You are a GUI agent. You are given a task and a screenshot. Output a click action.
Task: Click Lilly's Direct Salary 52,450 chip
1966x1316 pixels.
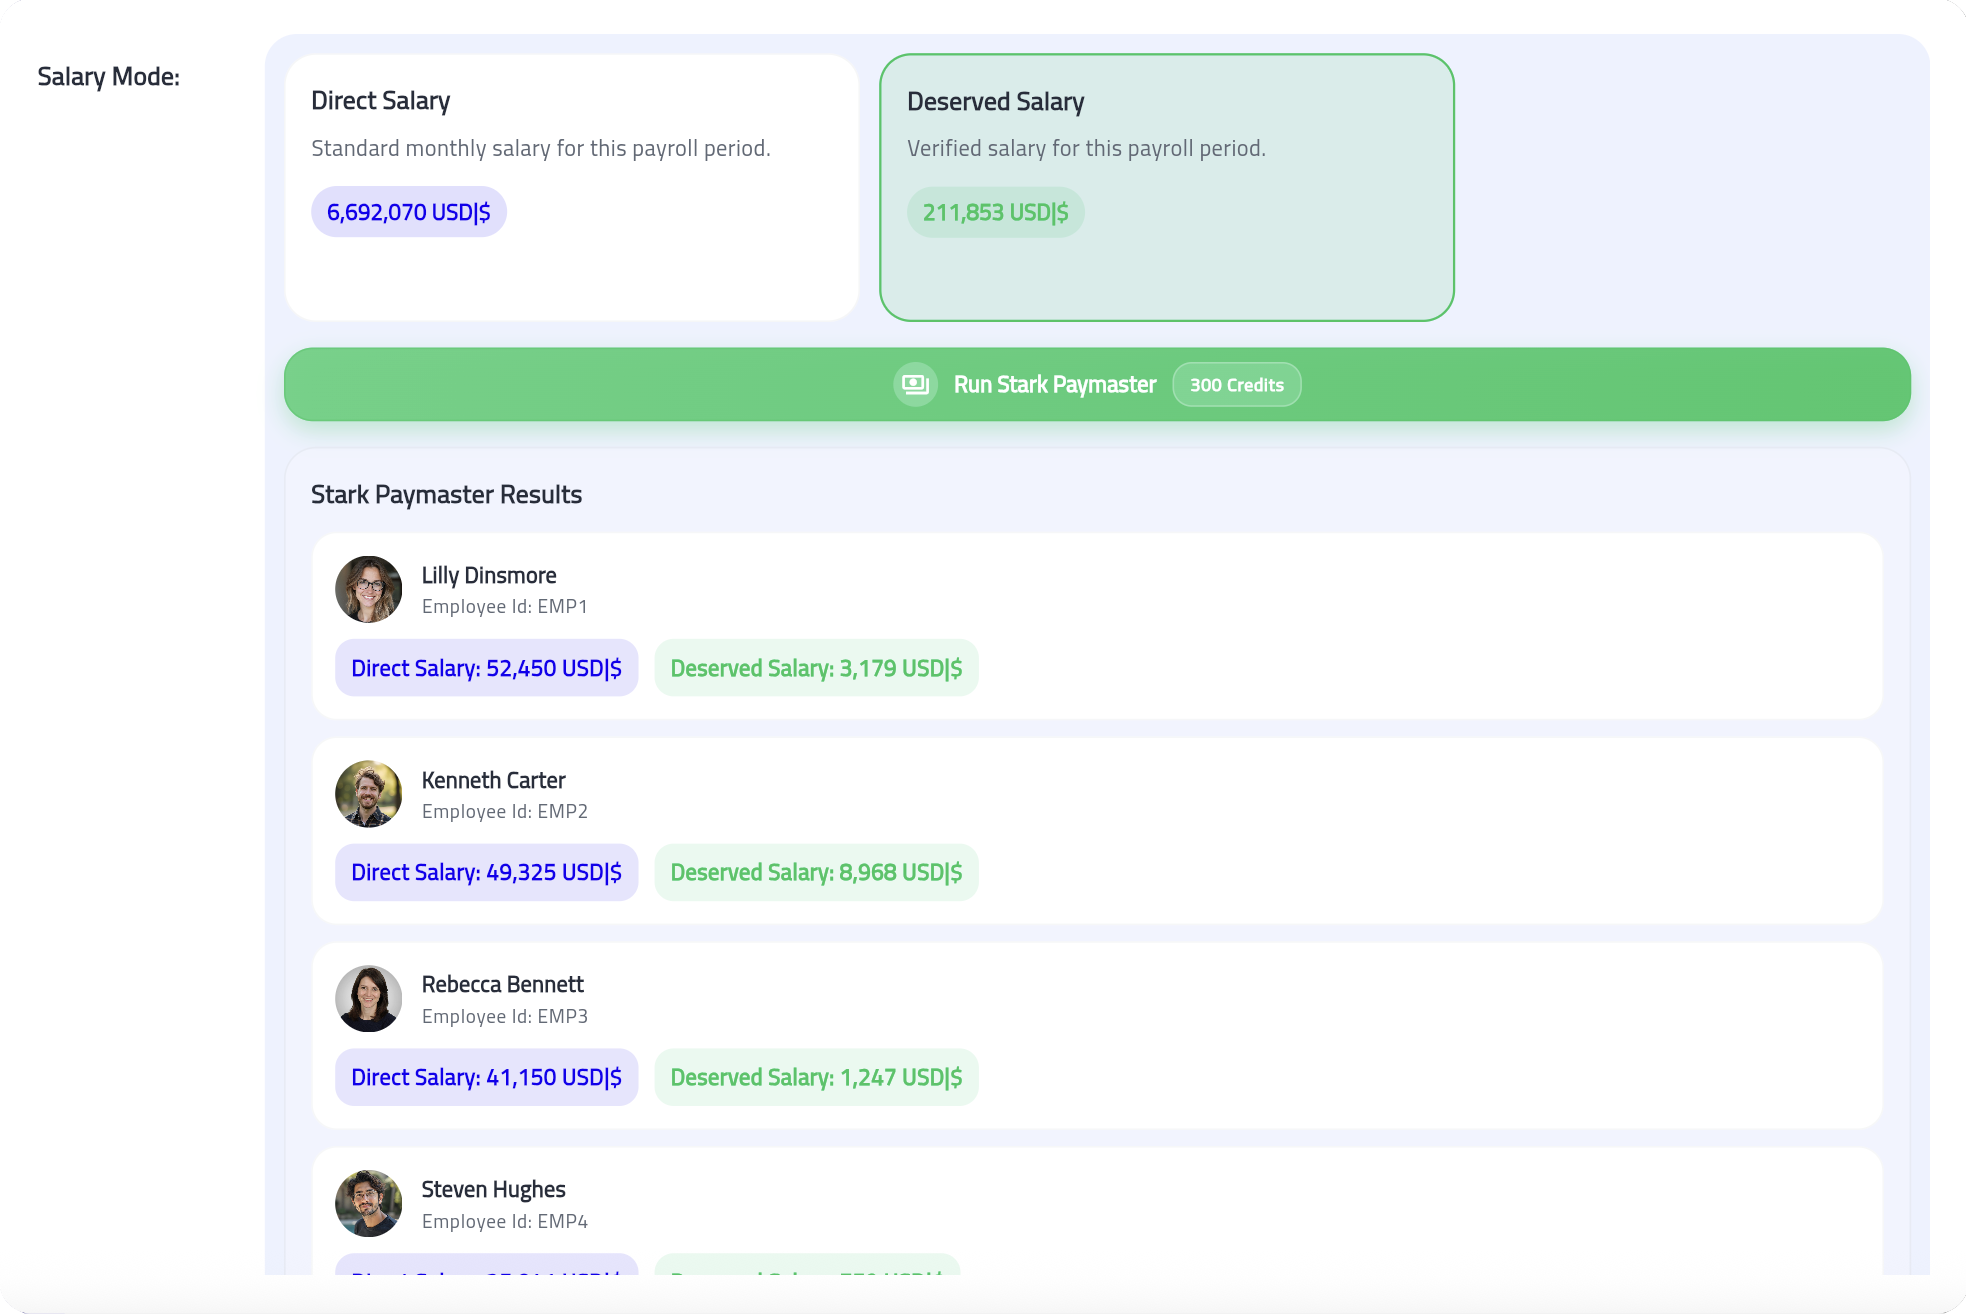(x=486, y=668)
